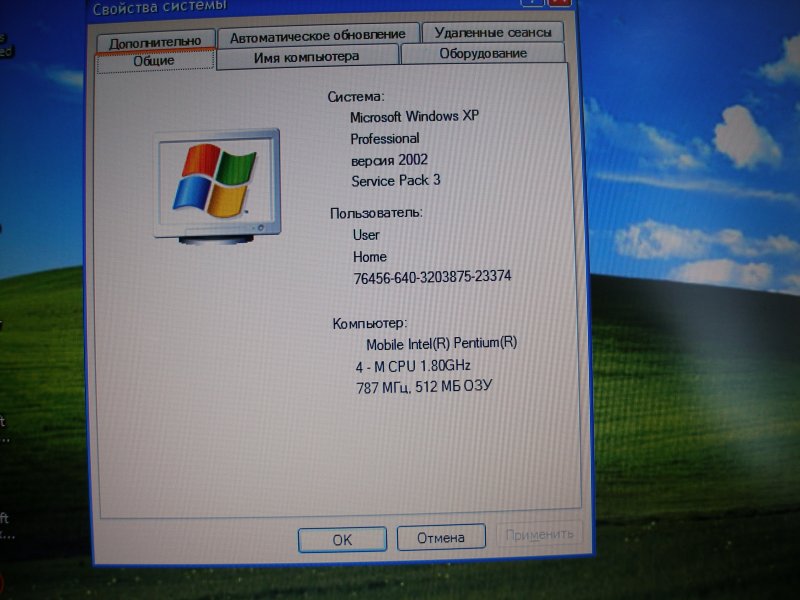This screenshot has height=600, width=800.
Task: Click the 787 МГц, 512 МБ ОЗУ line
Action: pyautogui.click(x=425, y=386)
